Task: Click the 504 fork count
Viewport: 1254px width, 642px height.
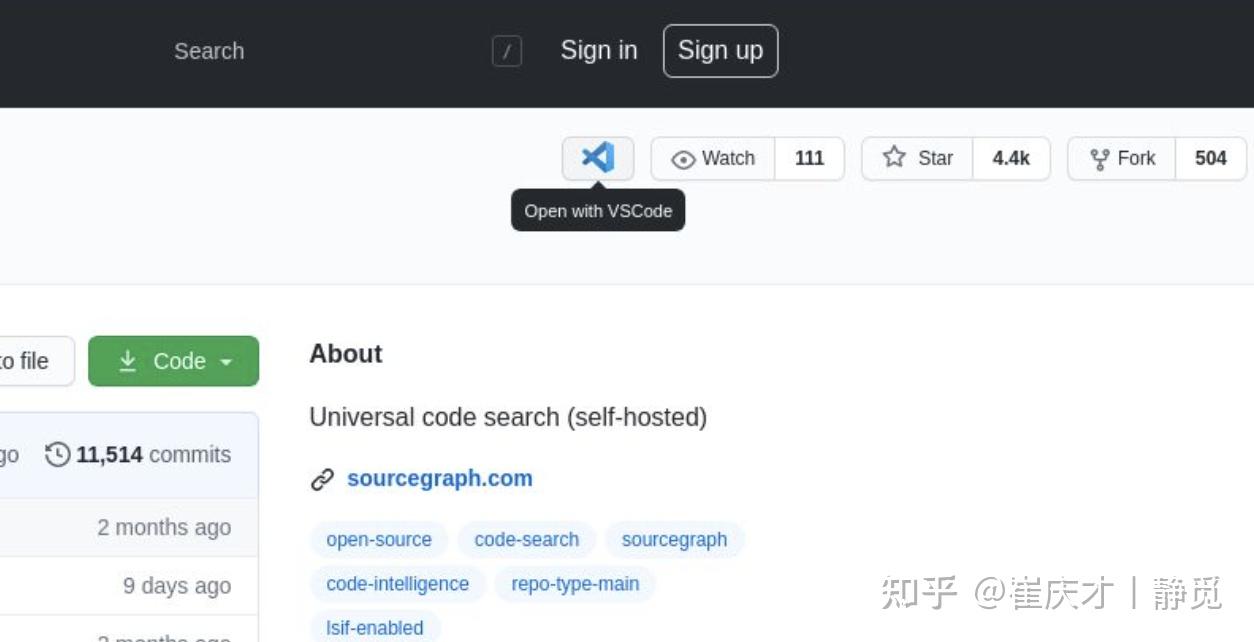Action: click(1211, 157)
